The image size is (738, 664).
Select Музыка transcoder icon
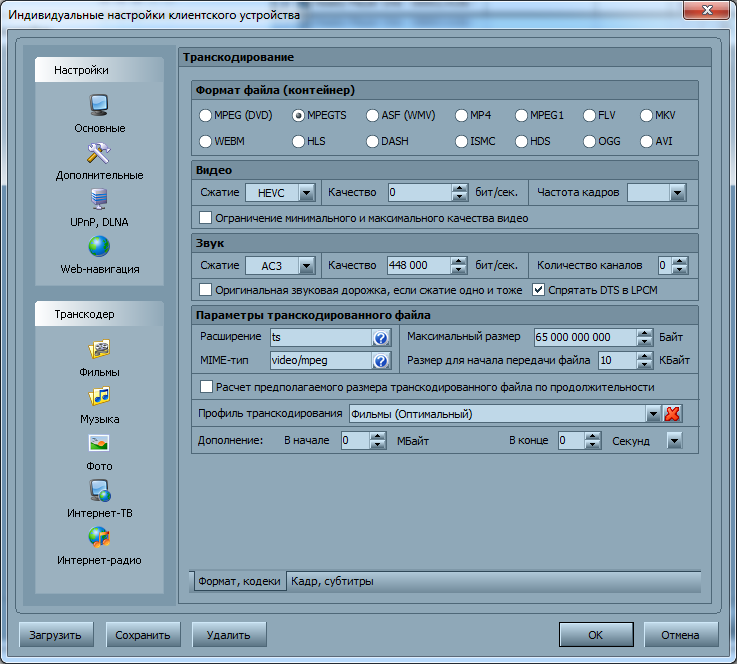99,397
